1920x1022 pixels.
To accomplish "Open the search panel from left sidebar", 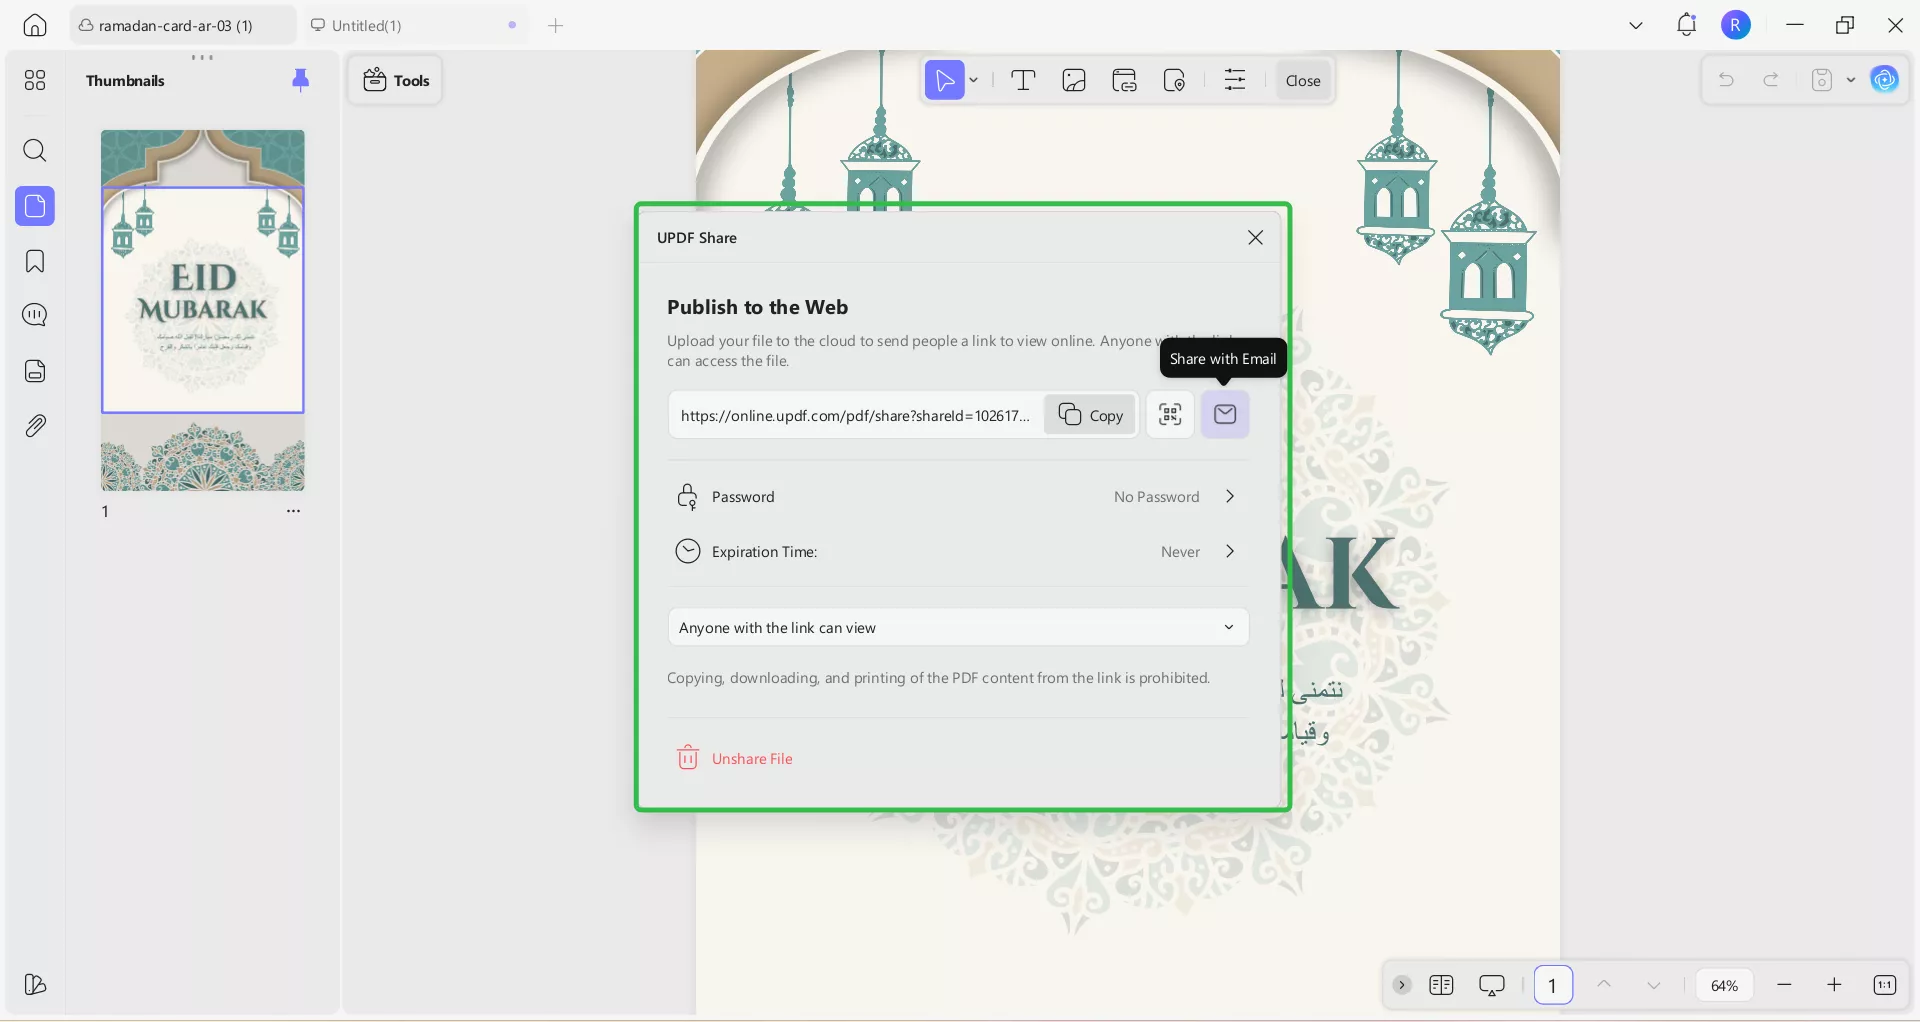I will (35, 151).
